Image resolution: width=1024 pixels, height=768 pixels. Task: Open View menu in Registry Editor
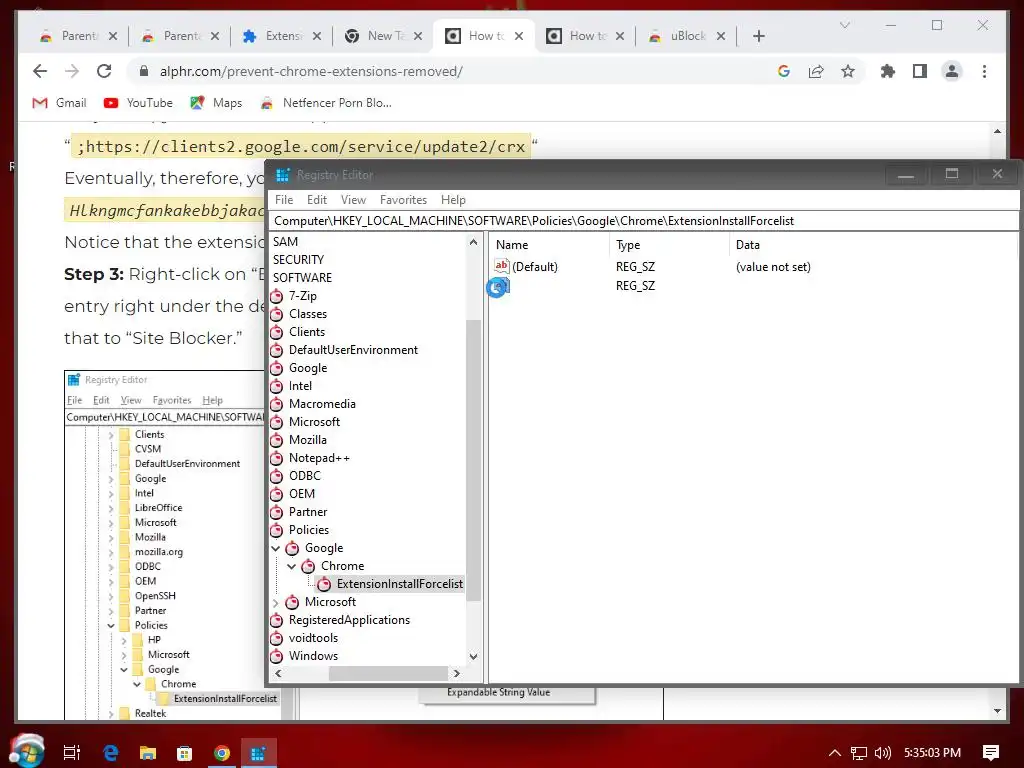[x=353, y=200]
